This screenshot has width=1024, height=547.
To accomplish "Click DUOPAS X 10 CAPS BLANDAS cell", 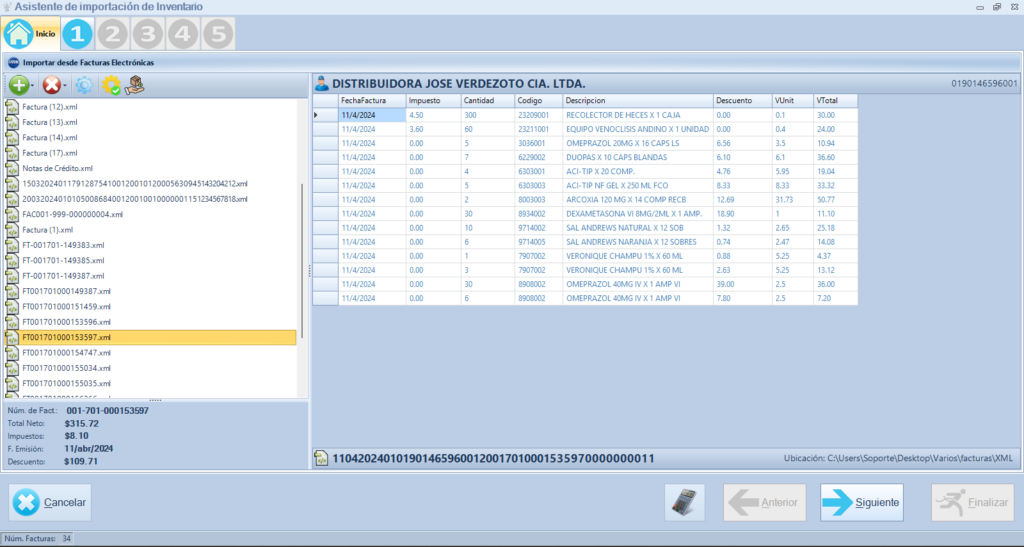I will (x=637, y=157).
